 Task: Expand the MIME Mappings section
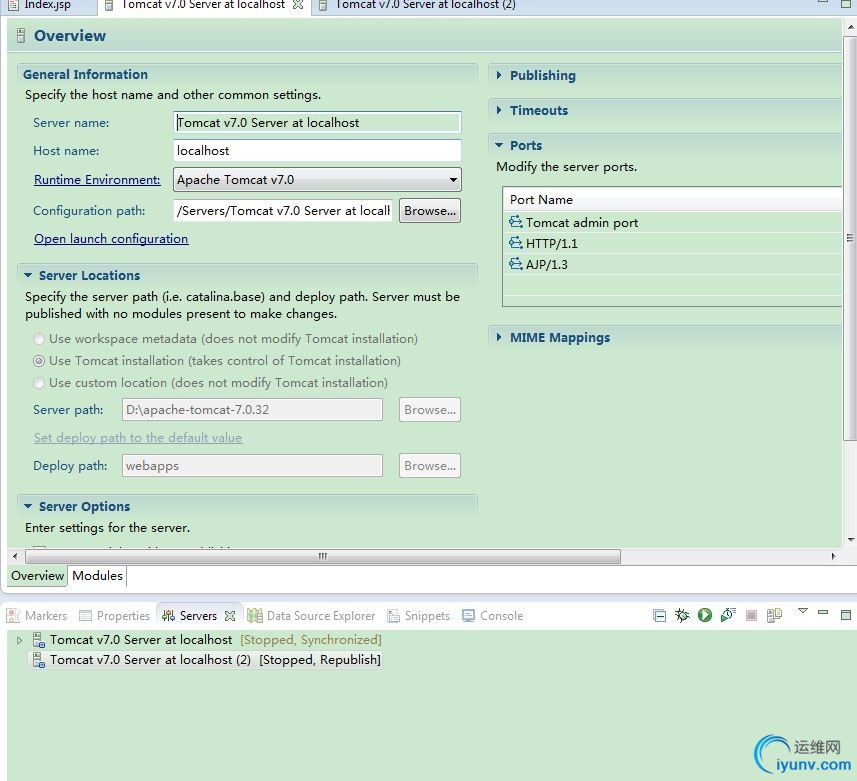pyautogui.click(x=499, y=337)
